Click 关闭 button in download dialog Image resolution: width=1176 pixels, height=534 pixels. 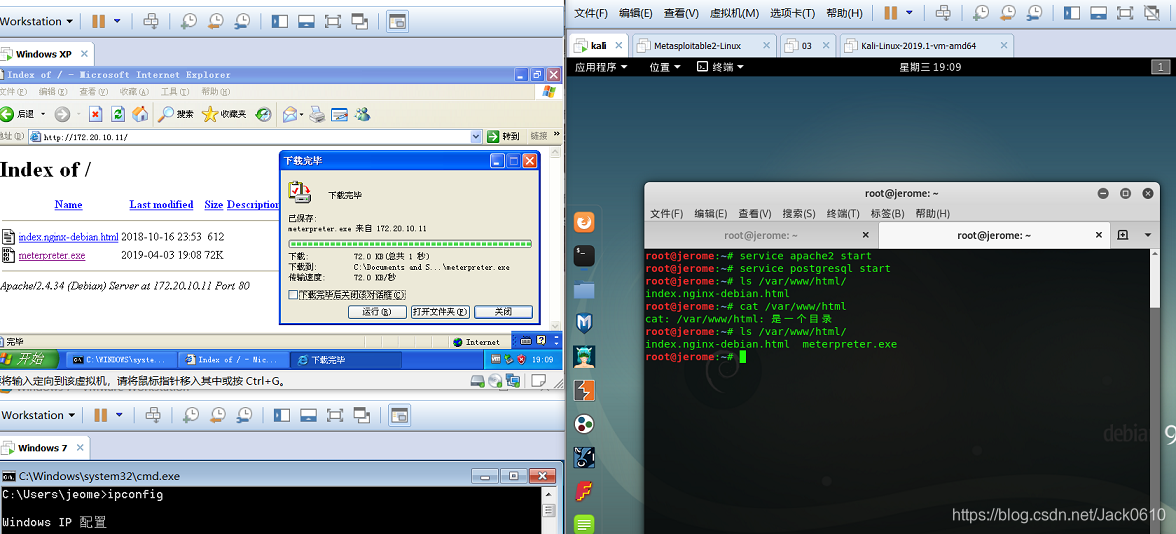point(503,312)
